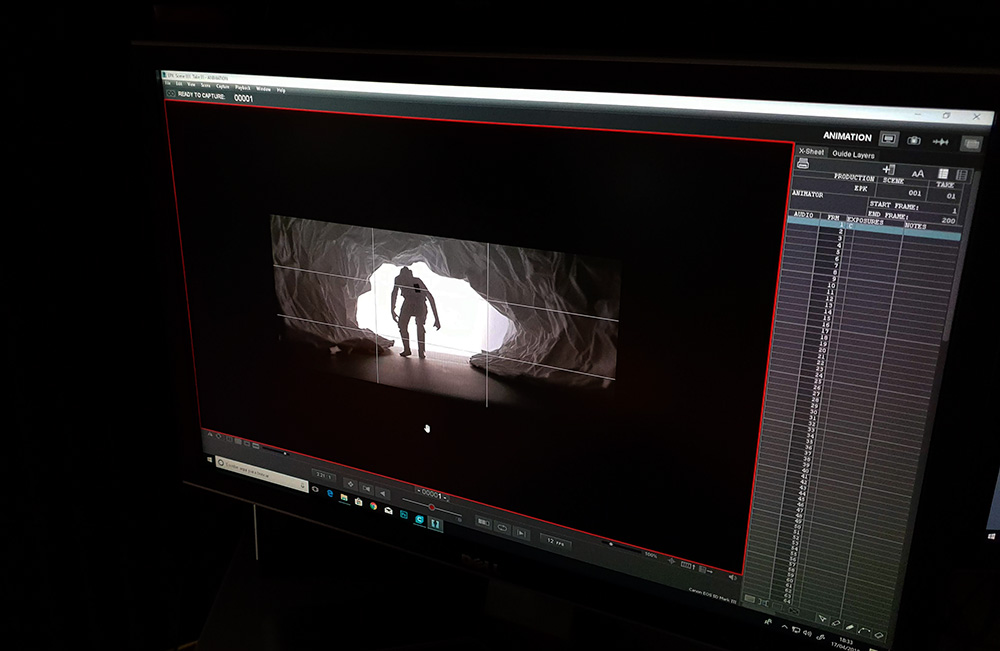Click the play-backward arrow button

click(x=383, y=493)
